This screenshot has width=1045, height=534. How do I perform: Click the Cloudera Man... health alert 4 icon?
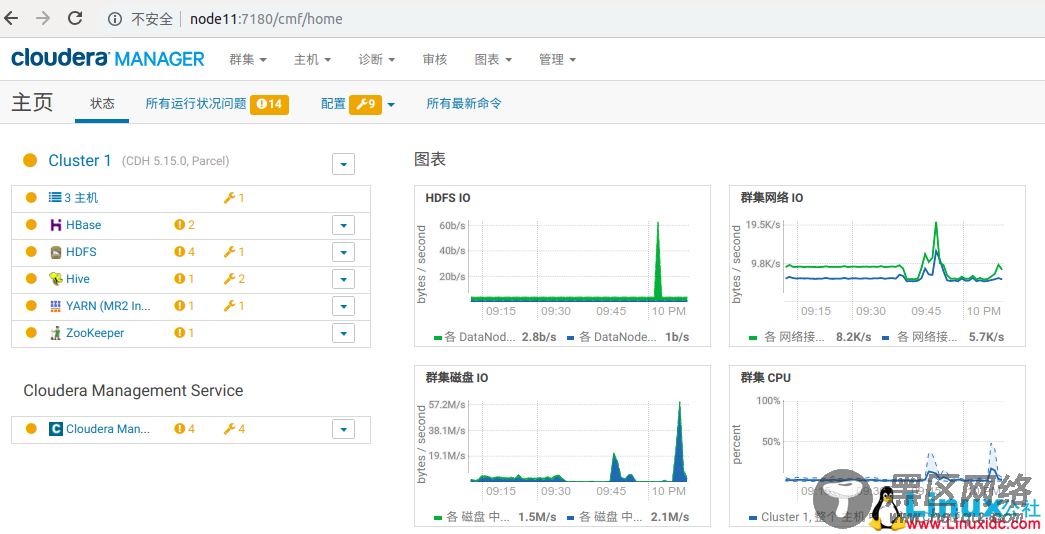pos(185,429)
